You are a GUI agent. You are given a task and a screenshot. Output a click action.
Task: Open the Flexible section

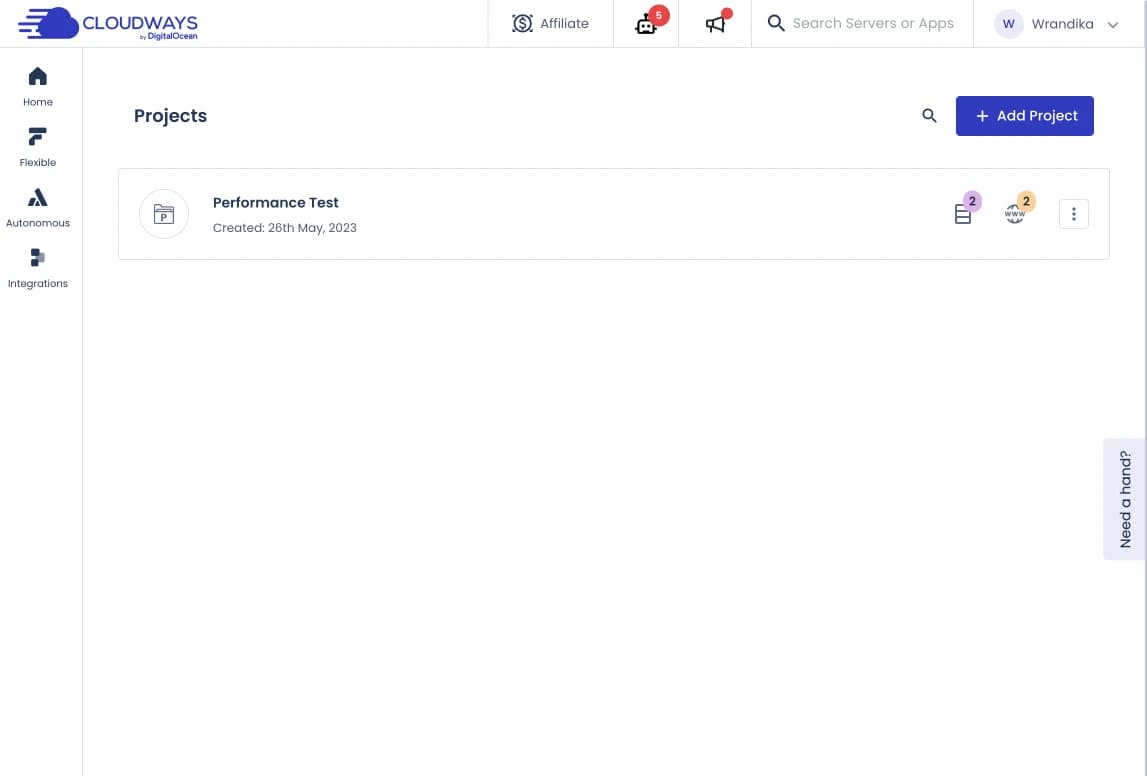point(38,146)
